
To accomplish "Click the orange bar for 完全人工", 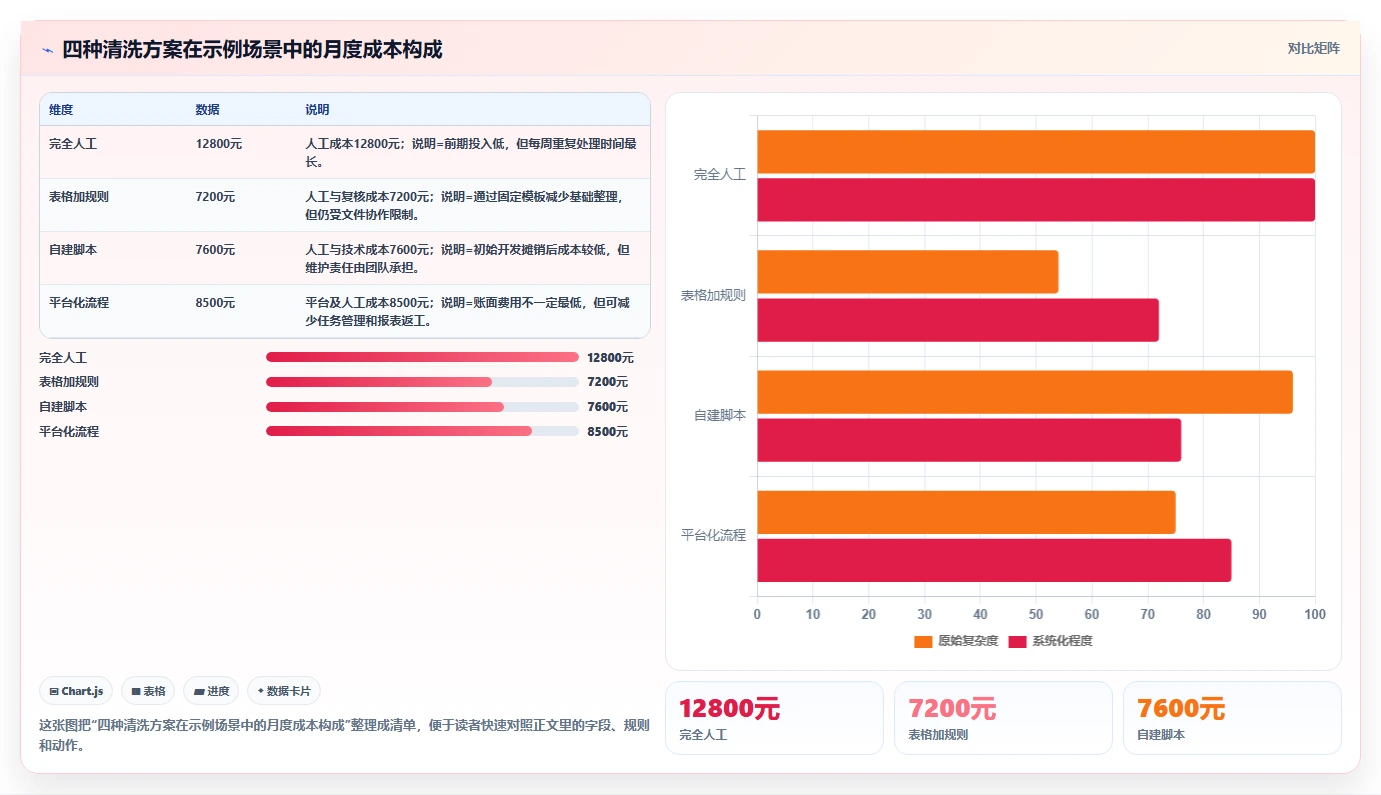I will pos(1036,152).
